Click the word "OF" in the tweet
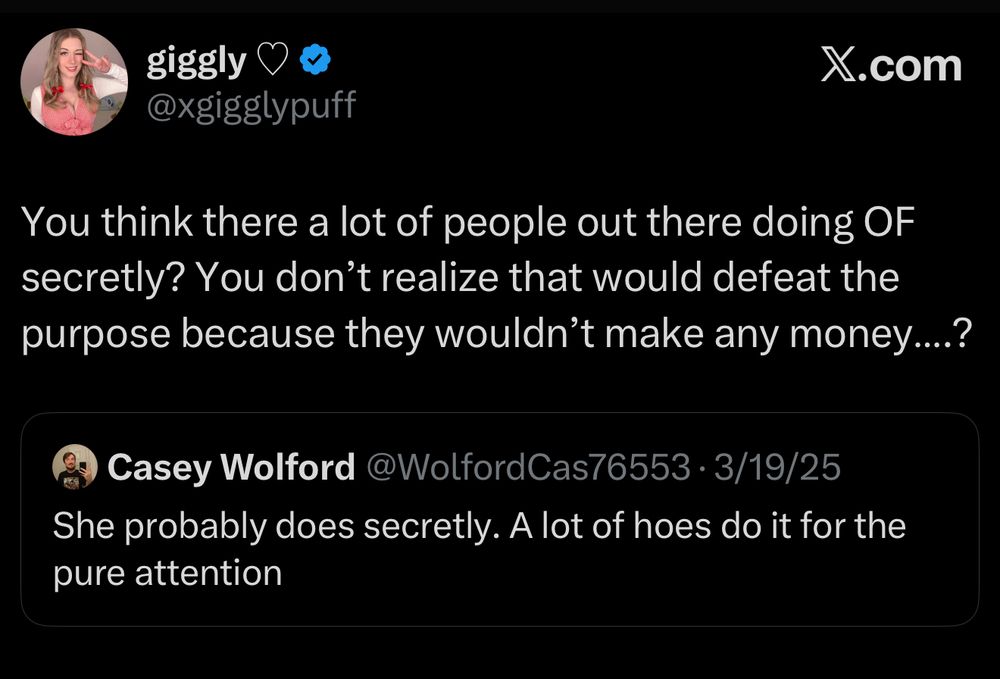 (x=887, y=223)
